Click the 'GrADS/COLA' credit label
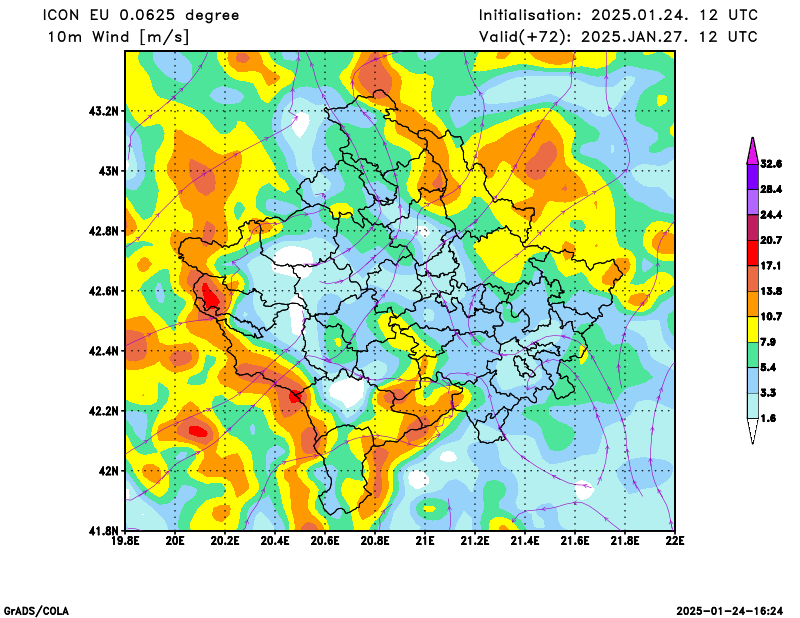The image size is (800, 618). pyautogui.click(x=36, y=611)
